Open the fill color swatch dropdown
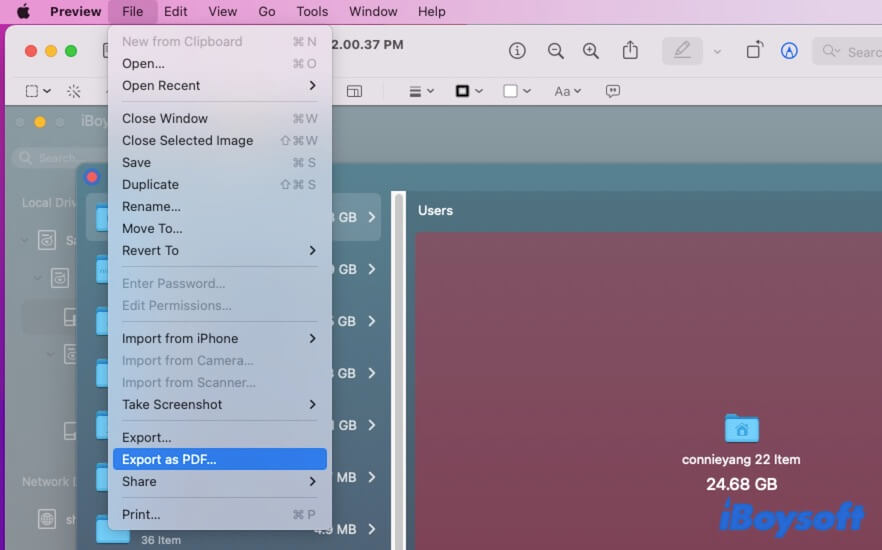882x550 pixels. point(517,91)
